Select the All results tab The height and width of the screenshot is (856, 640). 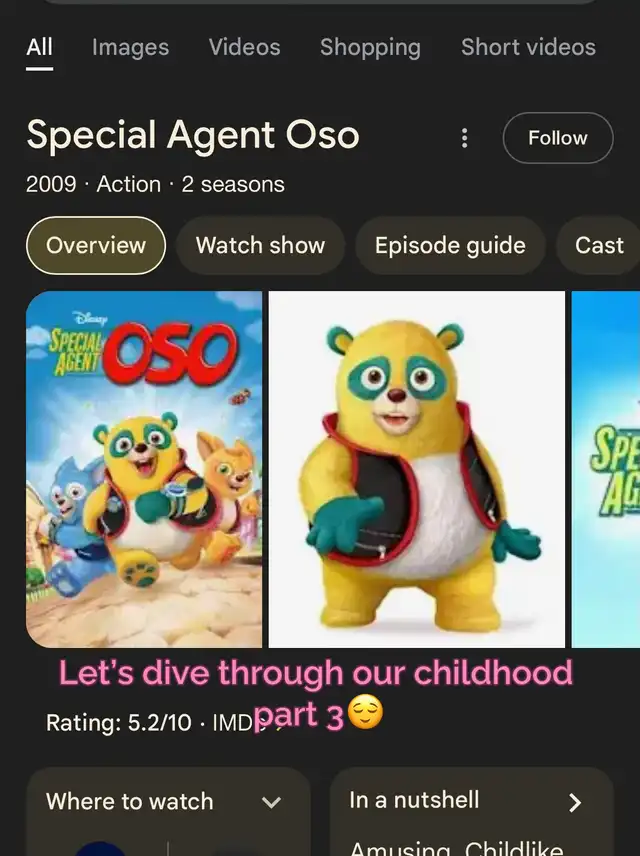(39, 47)
